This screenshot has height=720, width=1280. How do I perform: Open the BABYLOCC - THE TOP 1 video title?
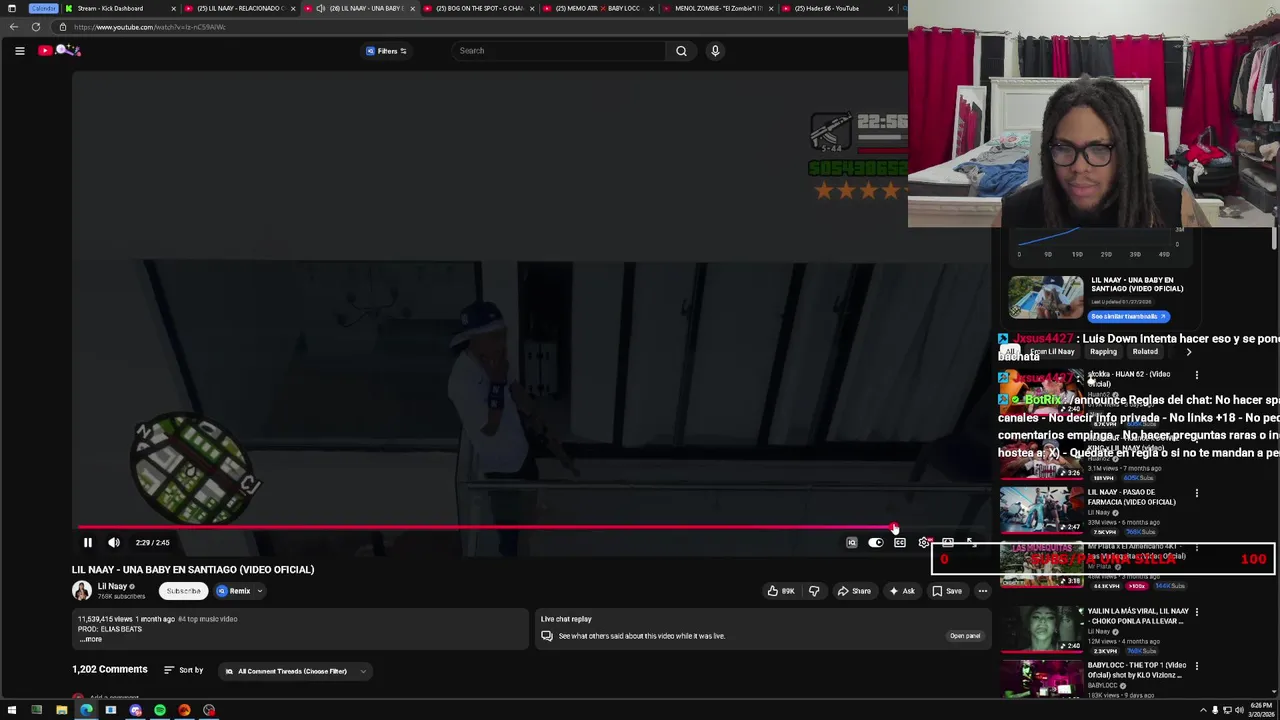click(1137, 670)
